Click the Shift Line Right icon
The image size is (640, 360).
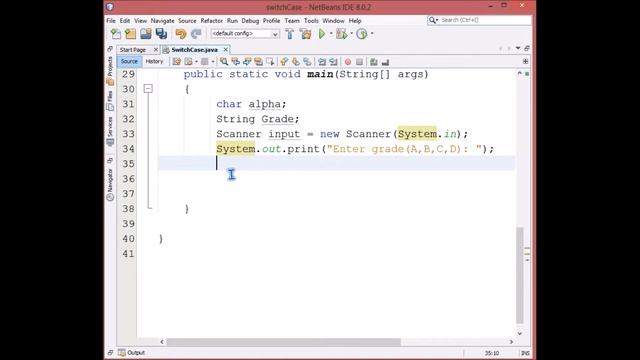coord(333,62)
